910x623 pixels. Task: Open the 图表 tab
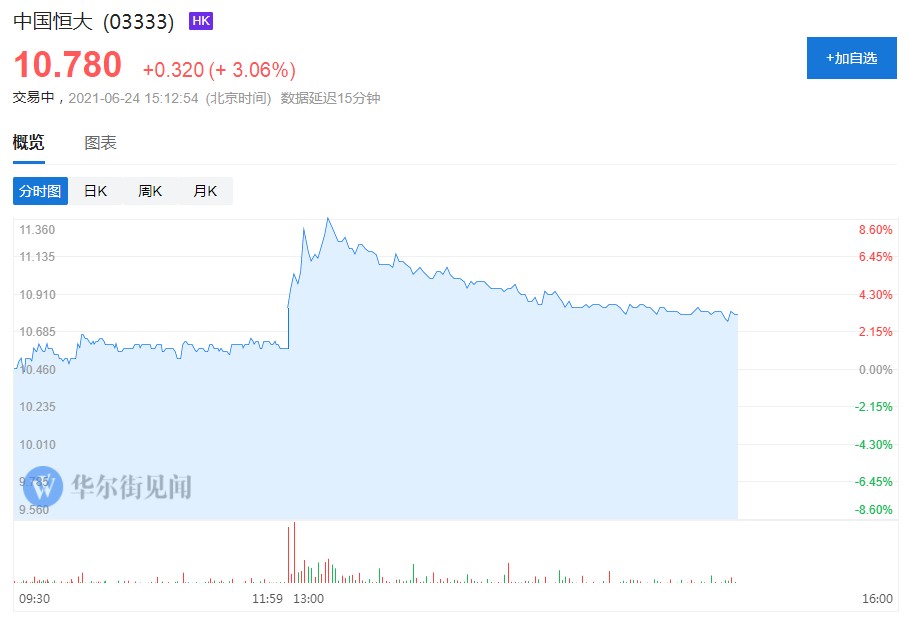[100, 143]
